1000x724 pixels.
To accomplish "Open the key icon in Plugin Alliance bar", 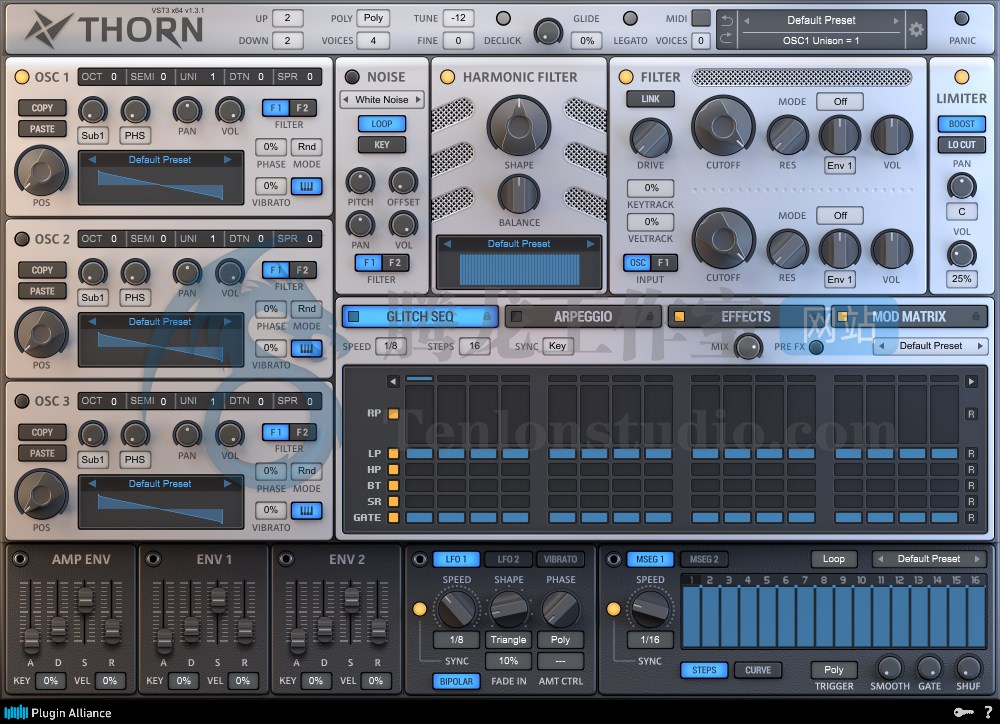I will (963, 712).
